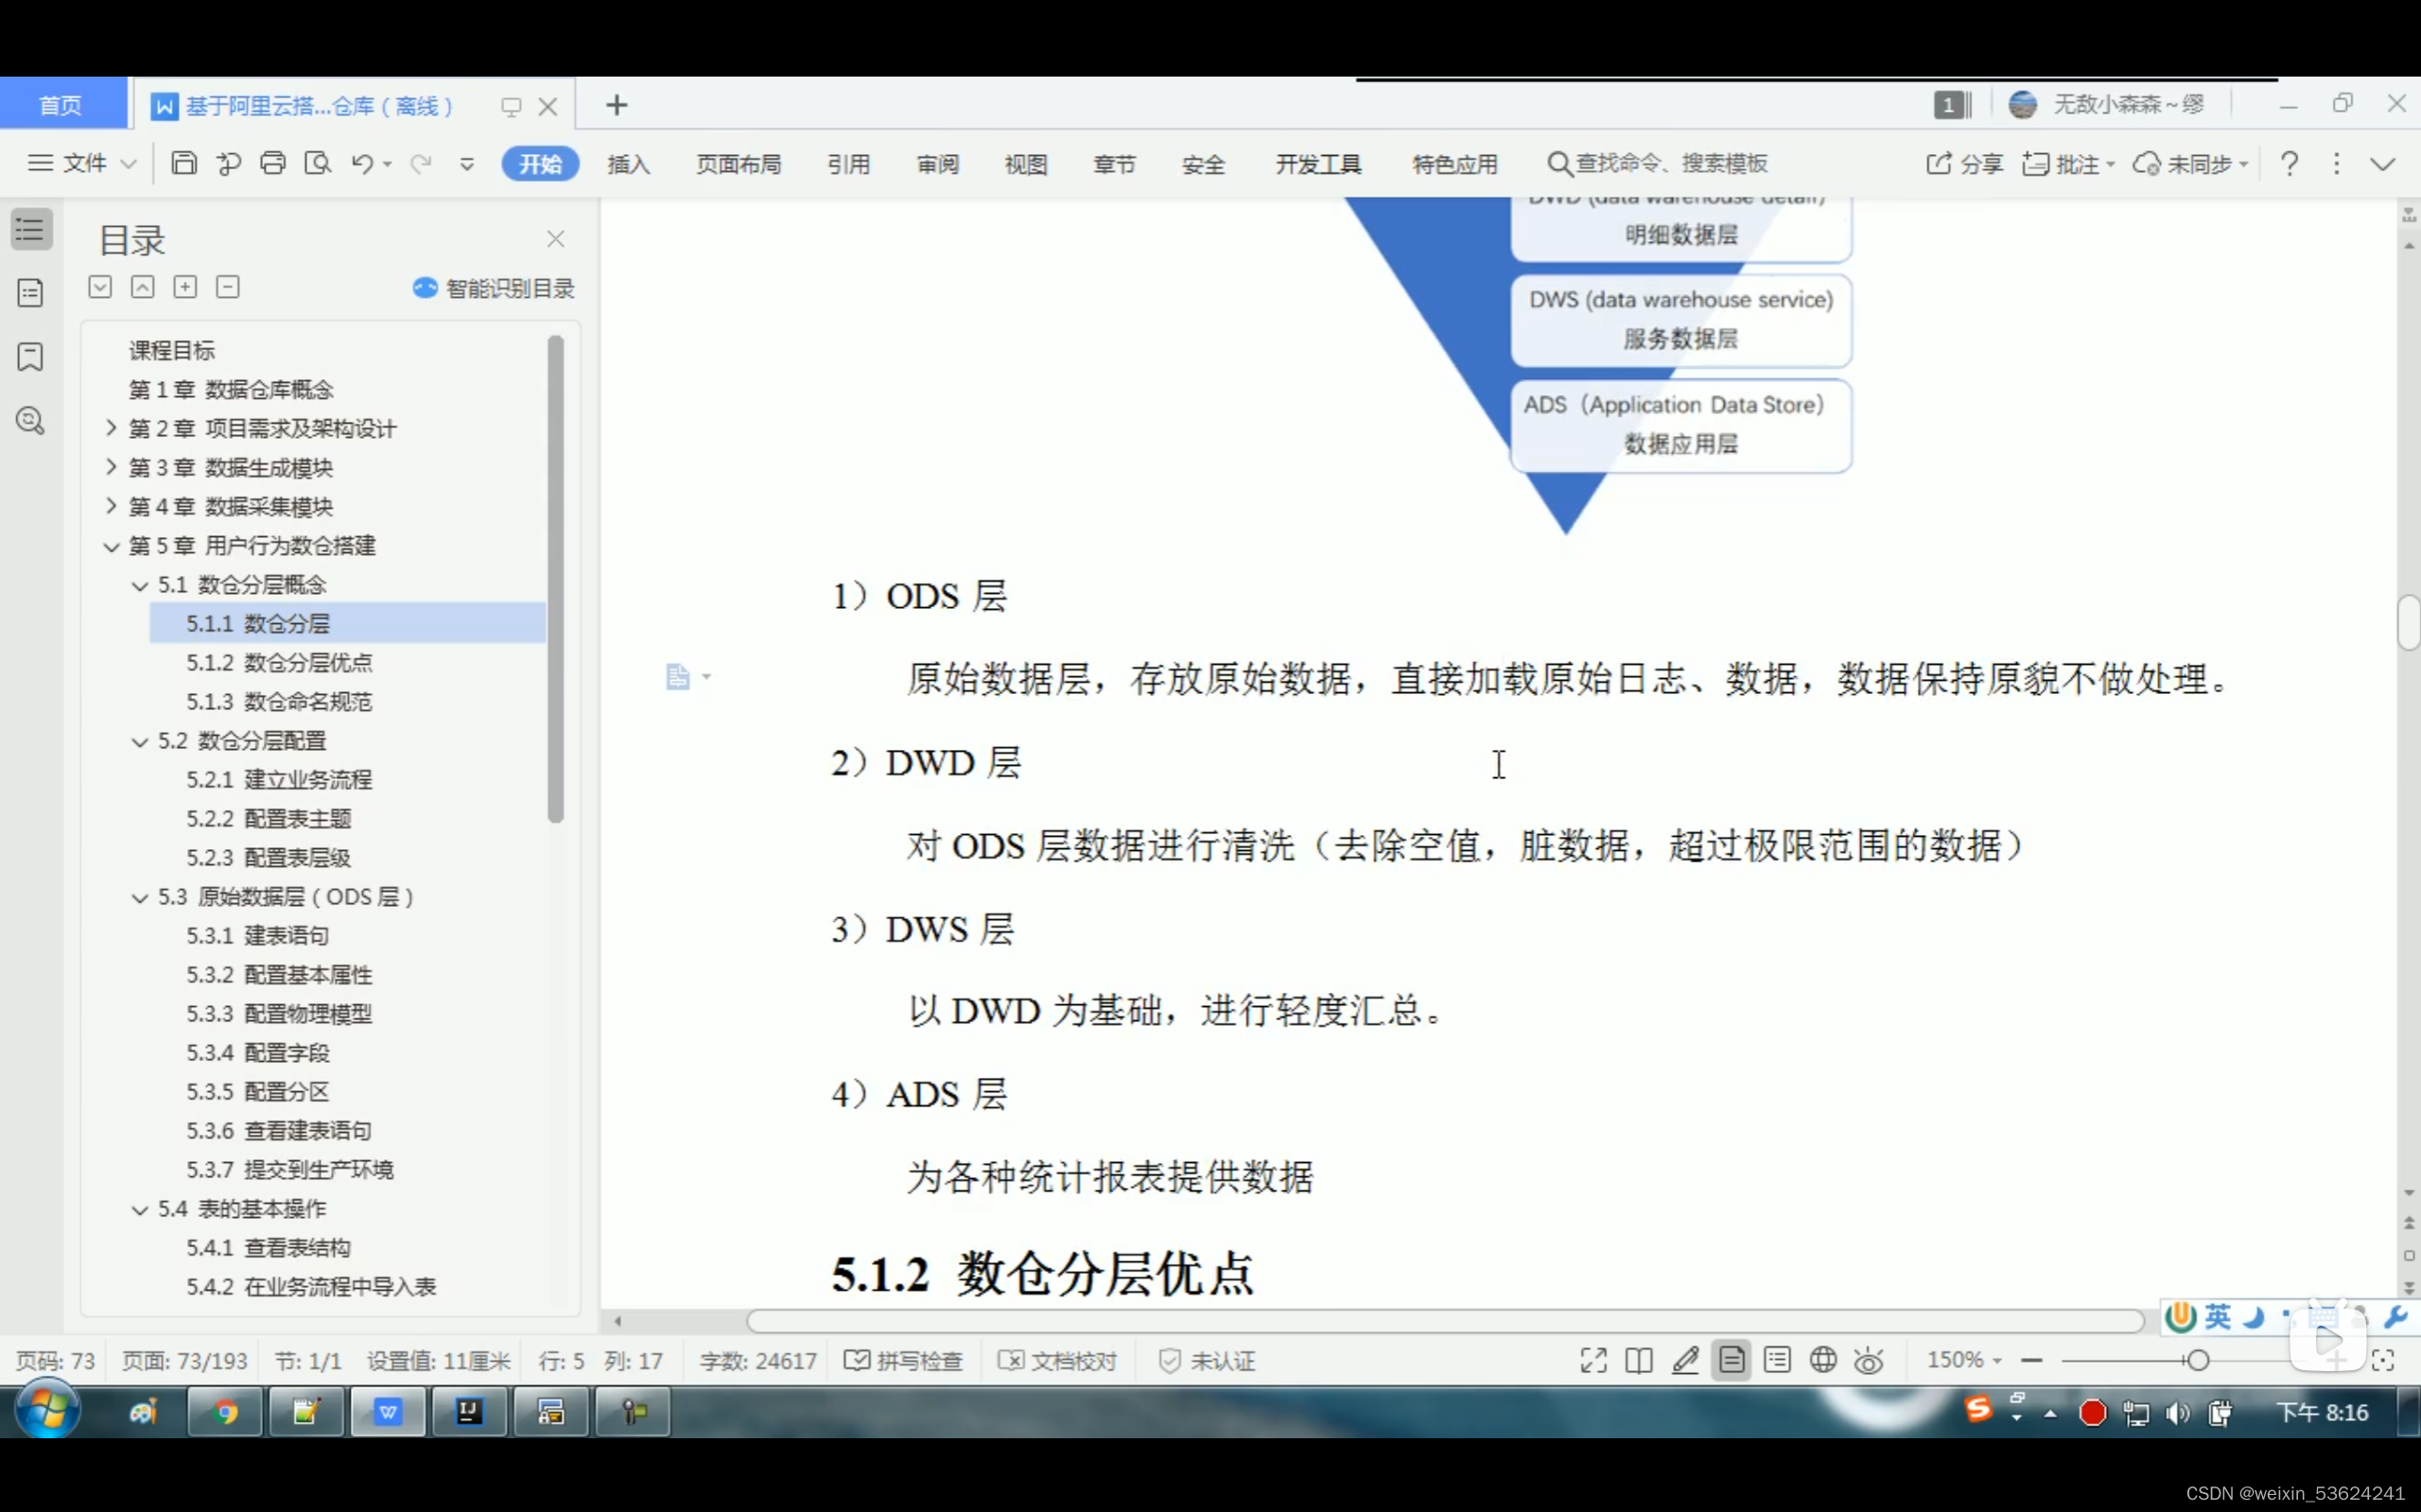Switch to web layout view icon in the status bar
2421x1512 pixels.
tap(1823, 1360)
